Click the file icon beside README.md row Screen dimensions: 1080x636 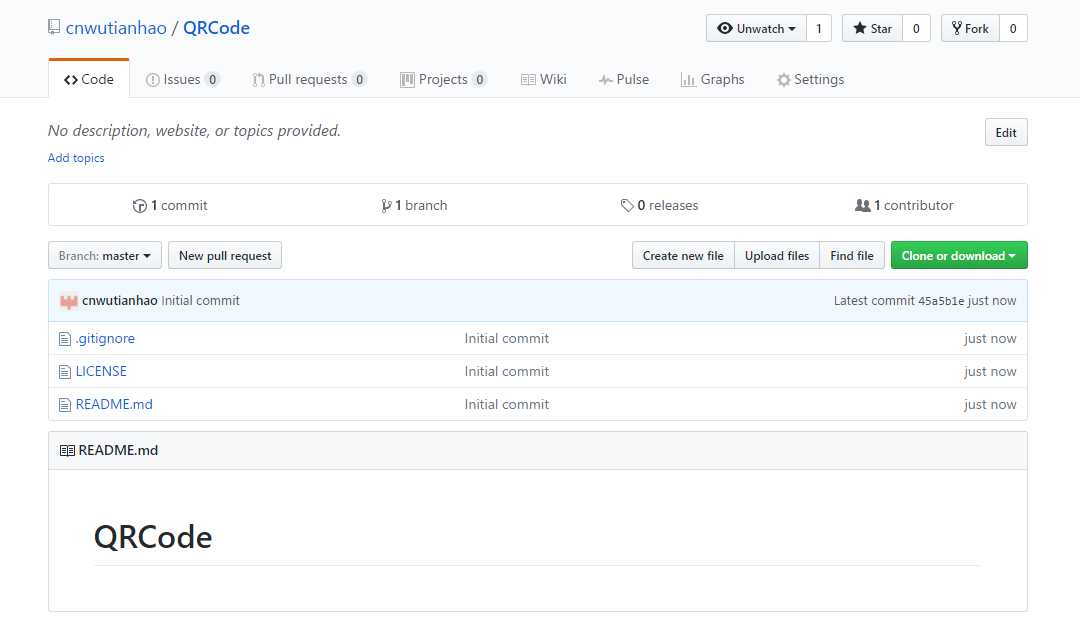point(65,405)
